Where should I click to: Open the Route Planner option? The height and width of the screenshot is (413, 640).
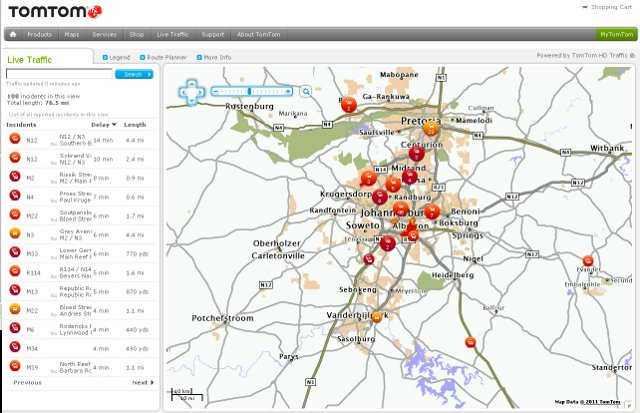coord(166,58)
